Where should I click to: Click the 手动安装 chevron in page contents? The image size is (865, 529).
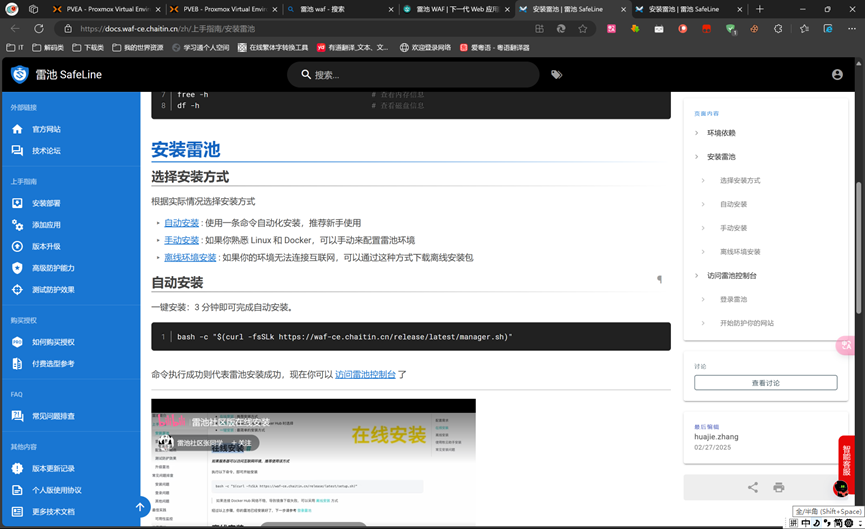click(x=703, y=228)
